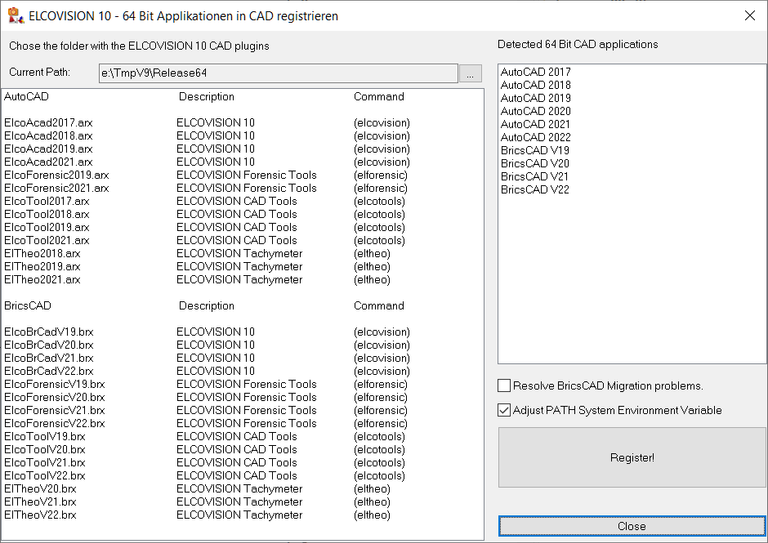The image size is (768, 543).
Task: Click the Current Path input field
Action: 278,73
